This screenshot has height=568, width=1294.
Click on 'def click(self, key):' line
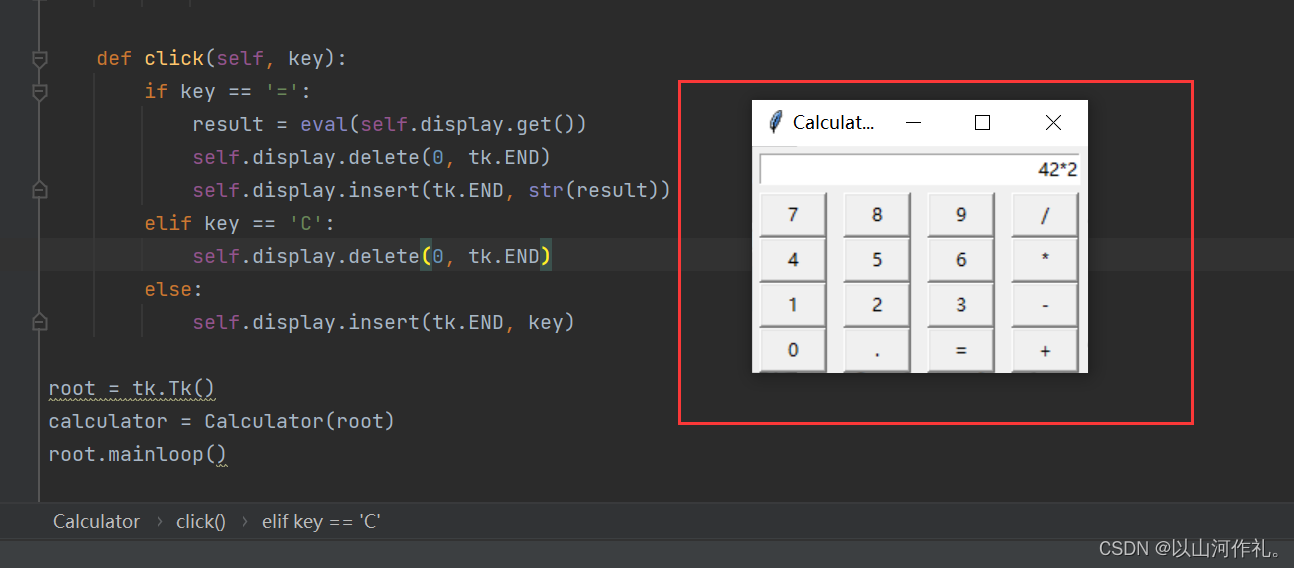pos(222,58)
